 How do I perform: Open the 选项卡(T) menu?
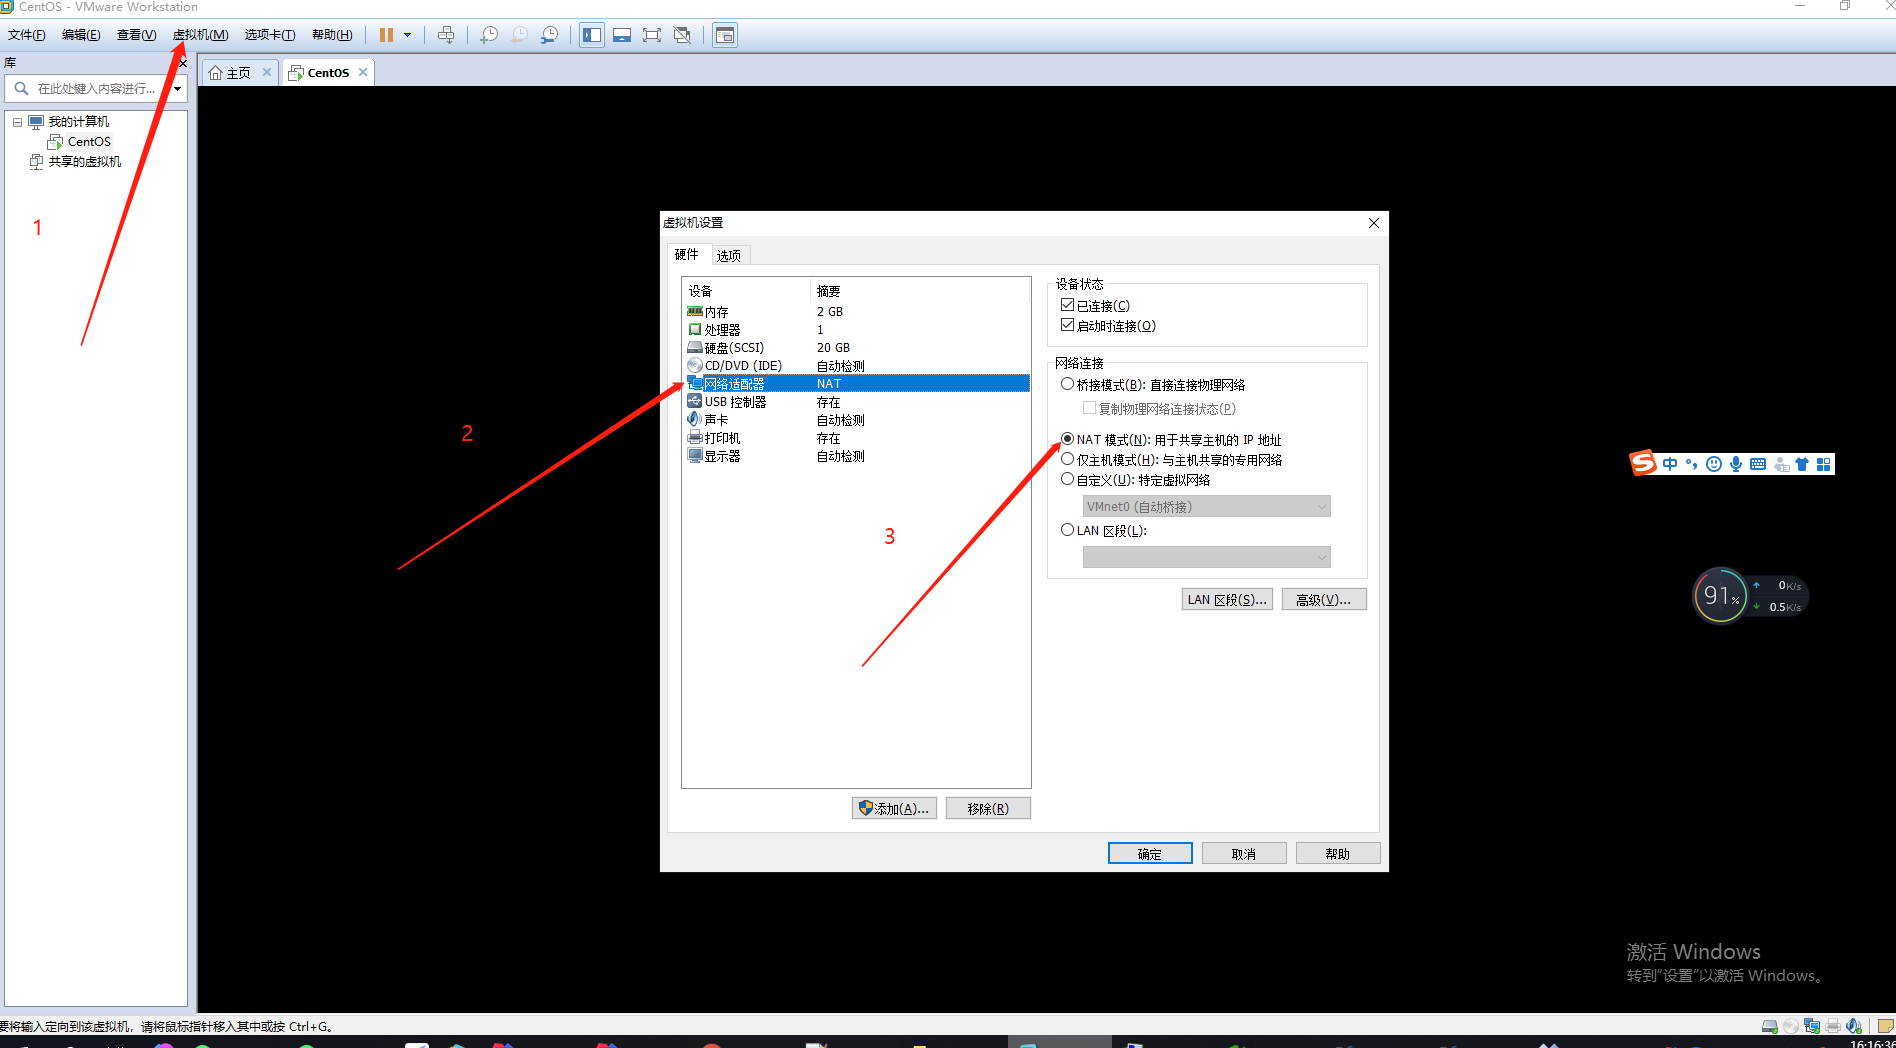[x=270, y=35]
